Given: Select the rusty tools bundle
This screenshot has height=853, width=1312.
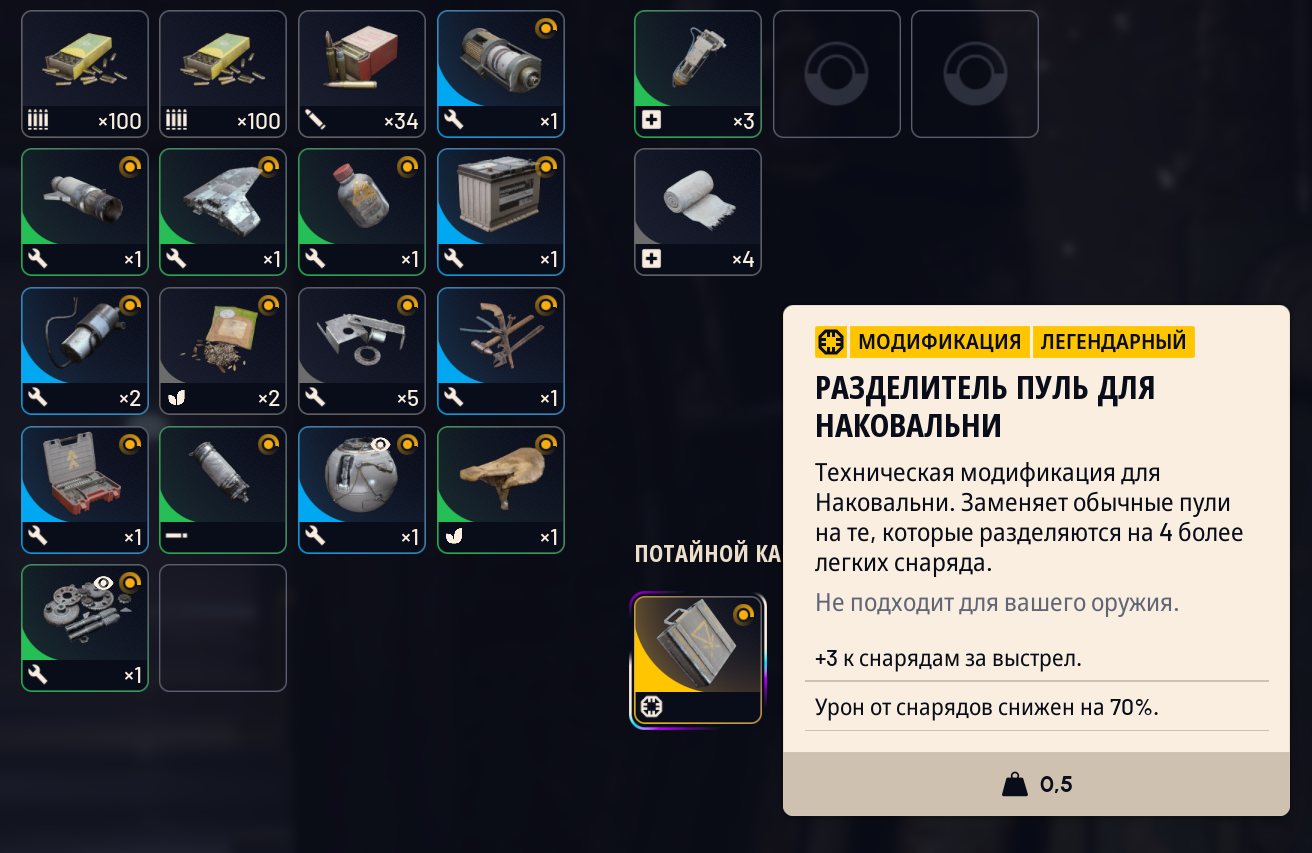Looking at the screenshot, I should [501, 351].
